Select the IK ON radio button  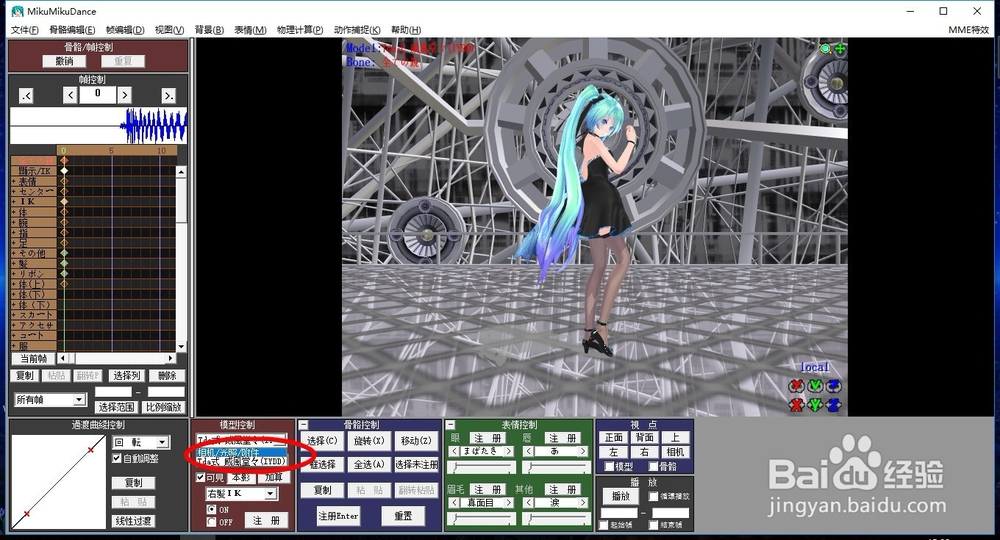pyautogui.click(x=211, y=509)
